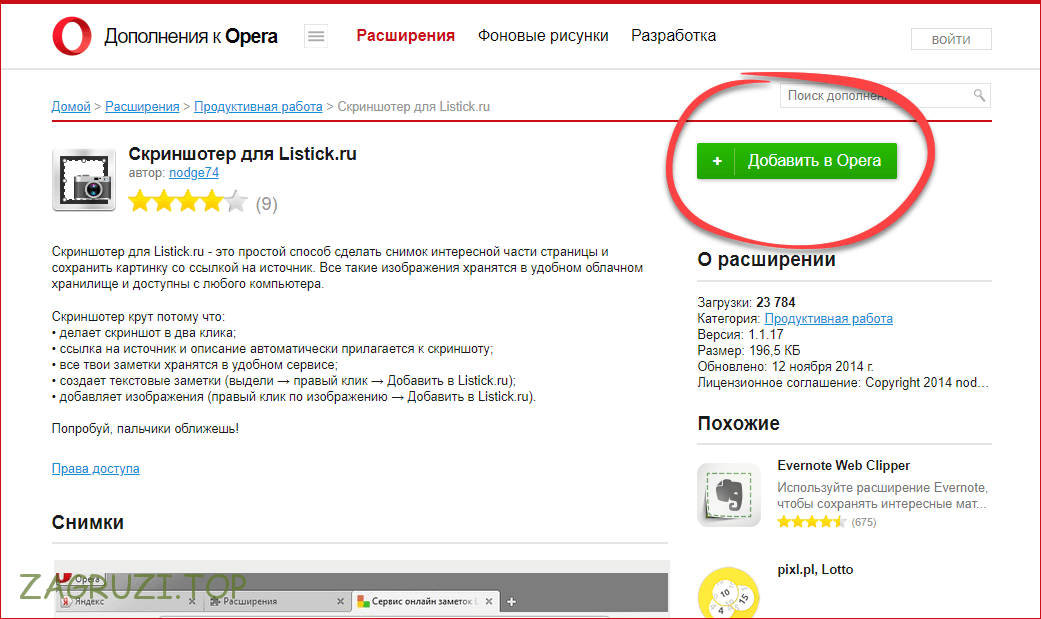Click the Evernote rating count (675)
The height and width of the screenshot is (619, 1041).
(864, 522)
